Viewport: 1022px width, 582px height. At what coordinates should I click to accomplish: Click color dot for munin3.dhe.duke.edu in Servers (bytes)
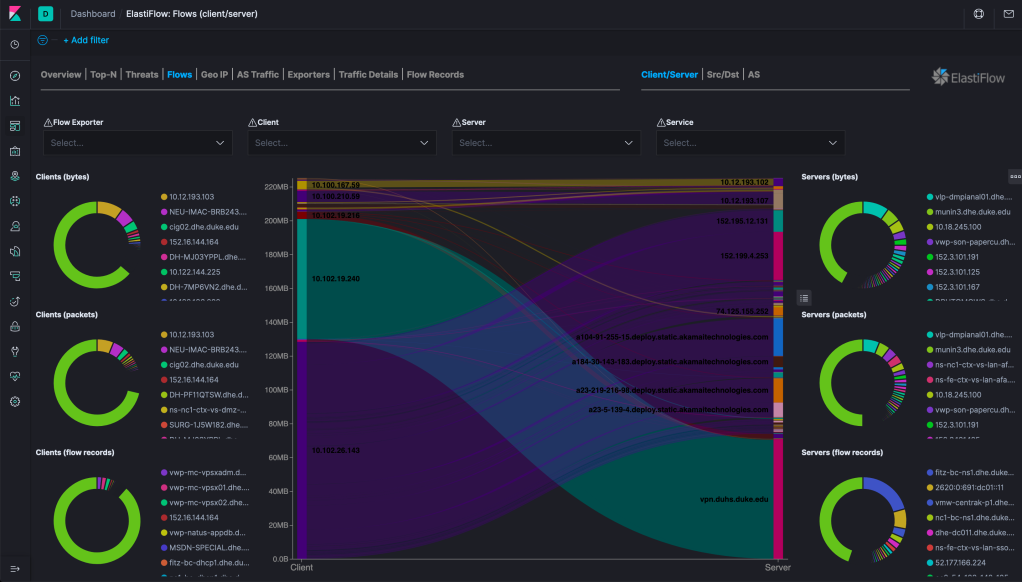930,212
